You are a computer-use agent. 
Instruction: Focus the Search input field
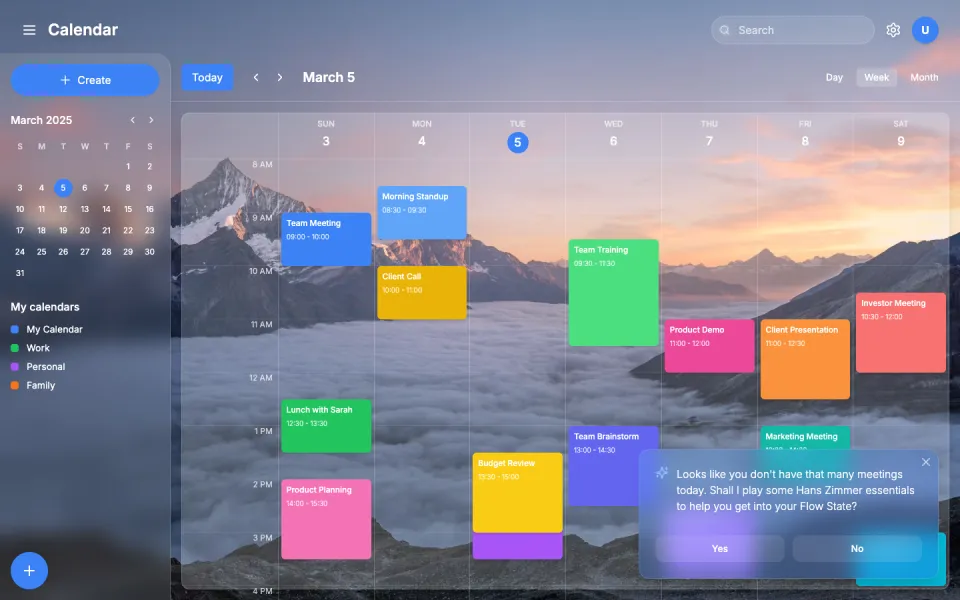[792, 30]
